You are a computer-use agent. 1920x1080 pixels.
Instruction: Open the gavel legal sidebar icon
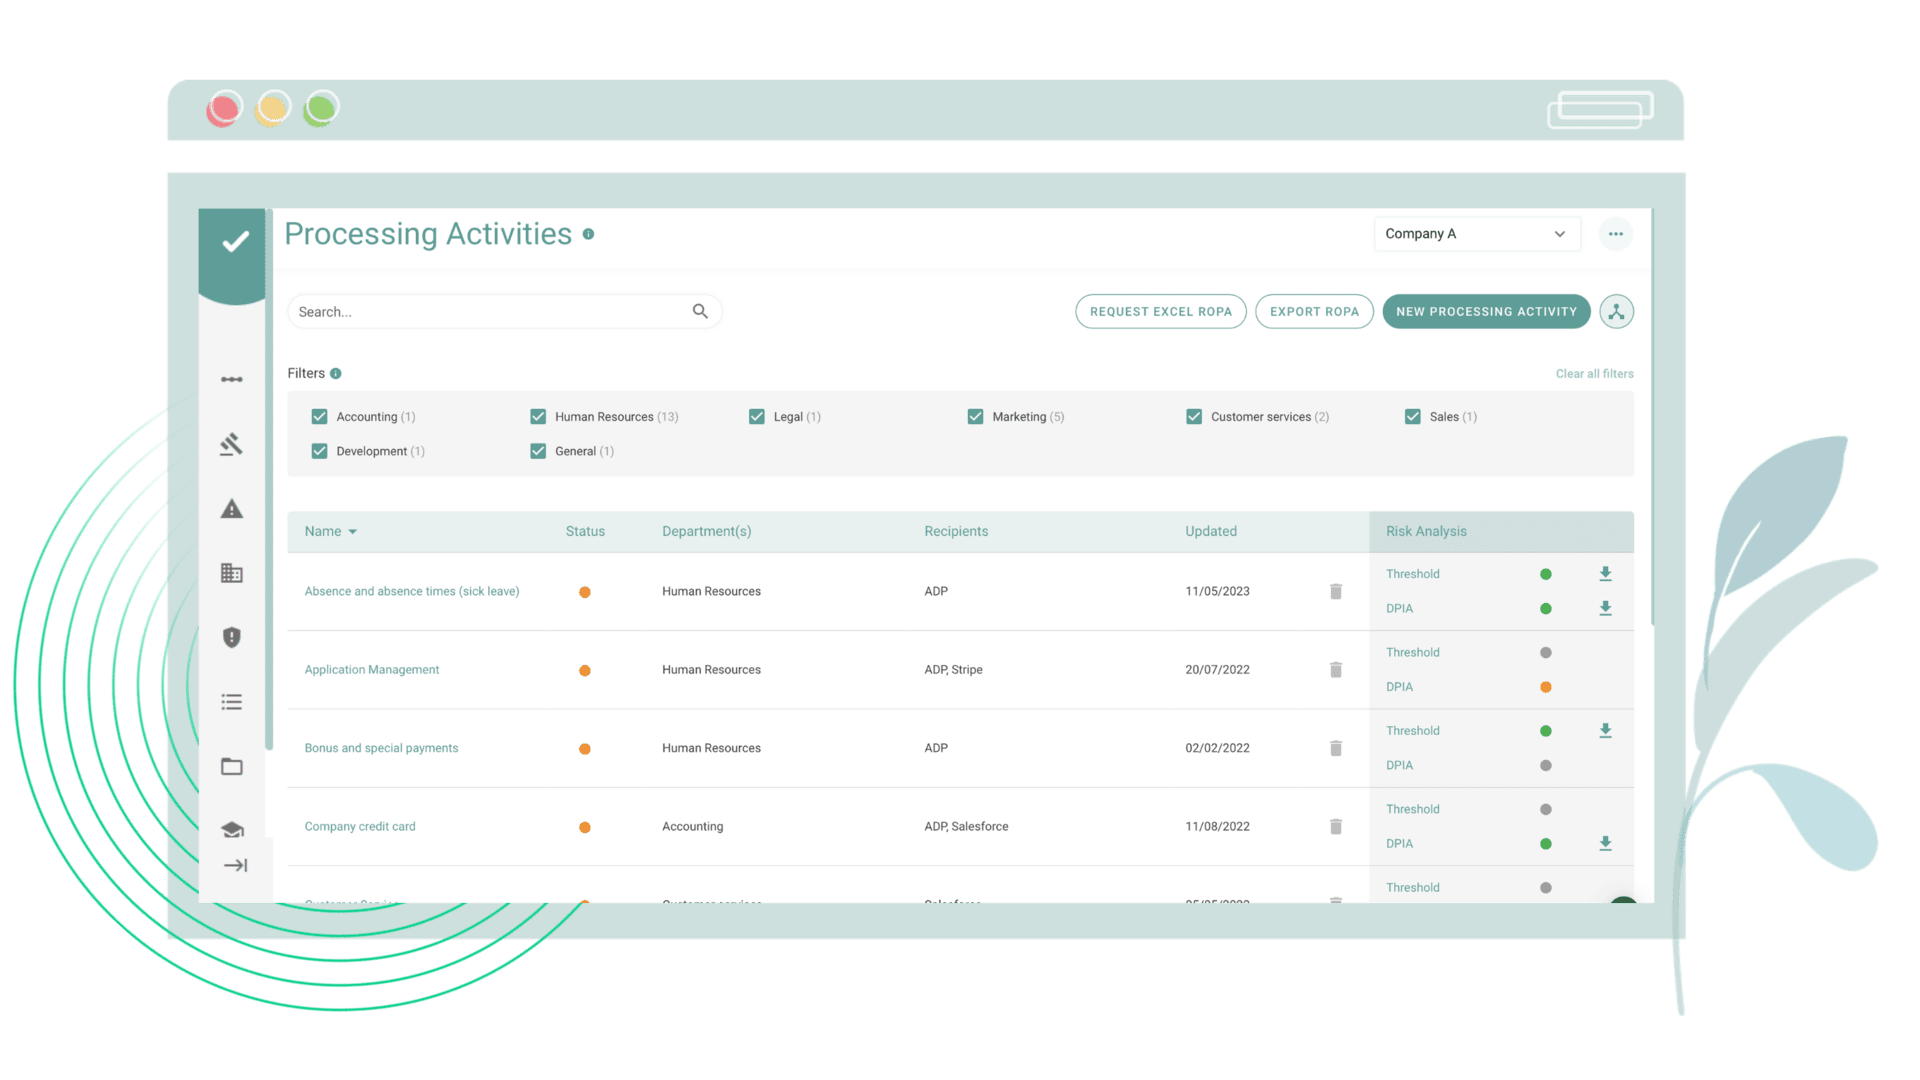(x=232, y=444)
